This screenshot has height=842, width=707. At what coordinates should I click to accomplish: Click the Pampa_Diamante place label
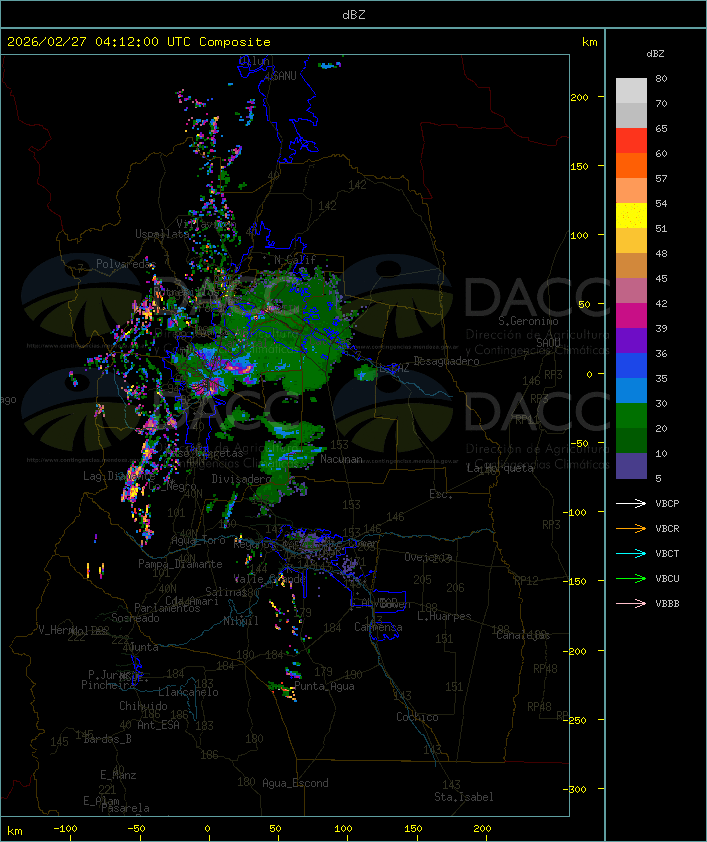click(x=180, y=564)
